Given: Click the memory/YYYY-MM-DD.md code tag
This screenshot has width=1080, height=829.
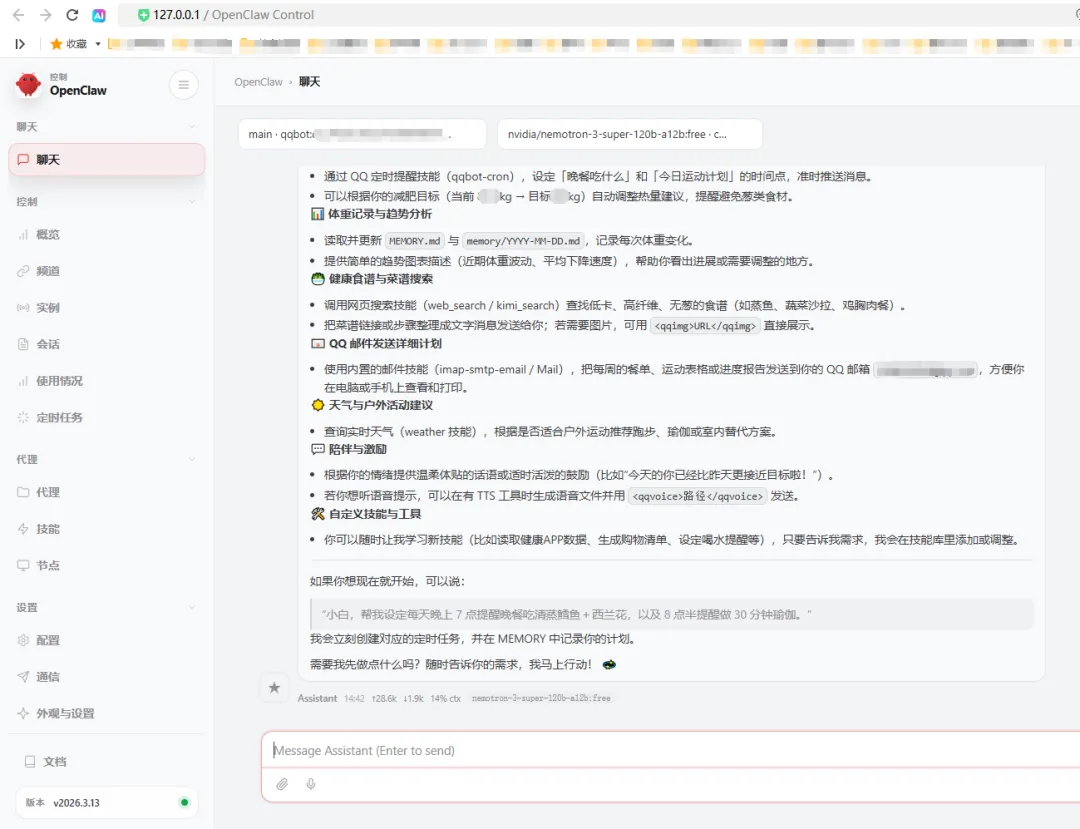Looking at the screenshot, I should (523, 241).
